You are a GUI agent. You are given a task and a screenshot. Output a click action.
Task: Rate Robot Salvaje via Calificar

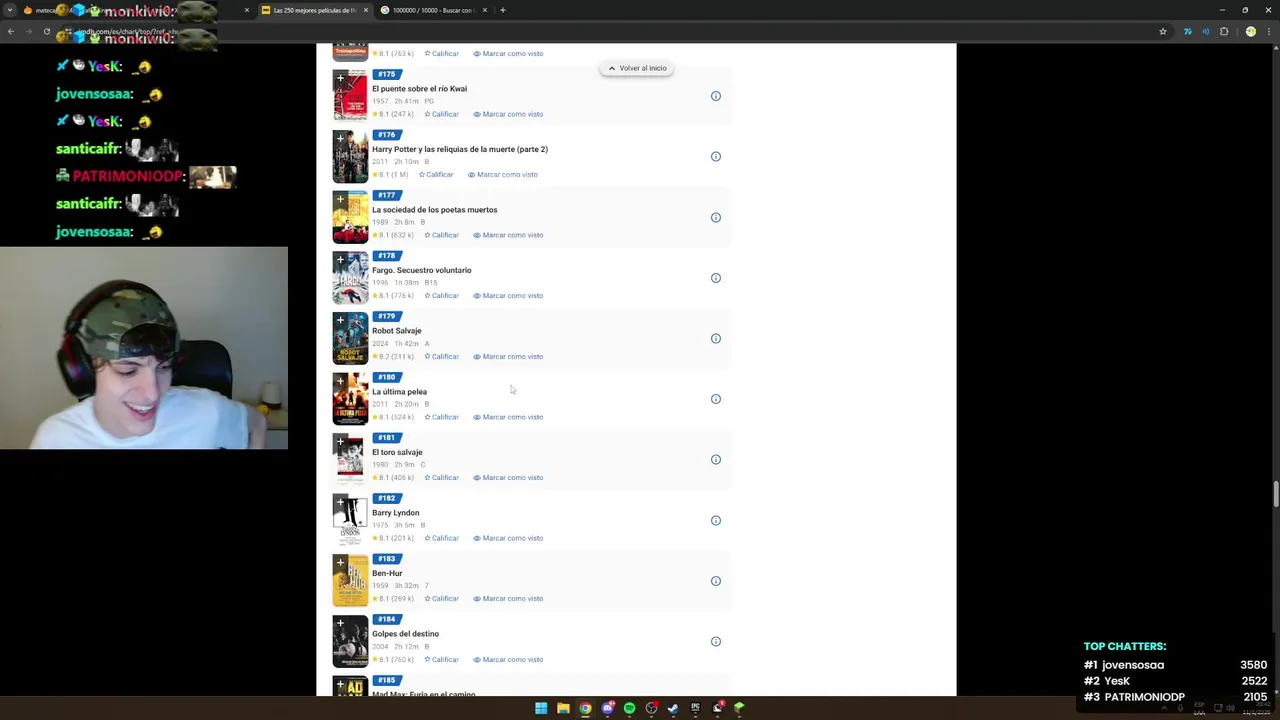pos(442,356)
